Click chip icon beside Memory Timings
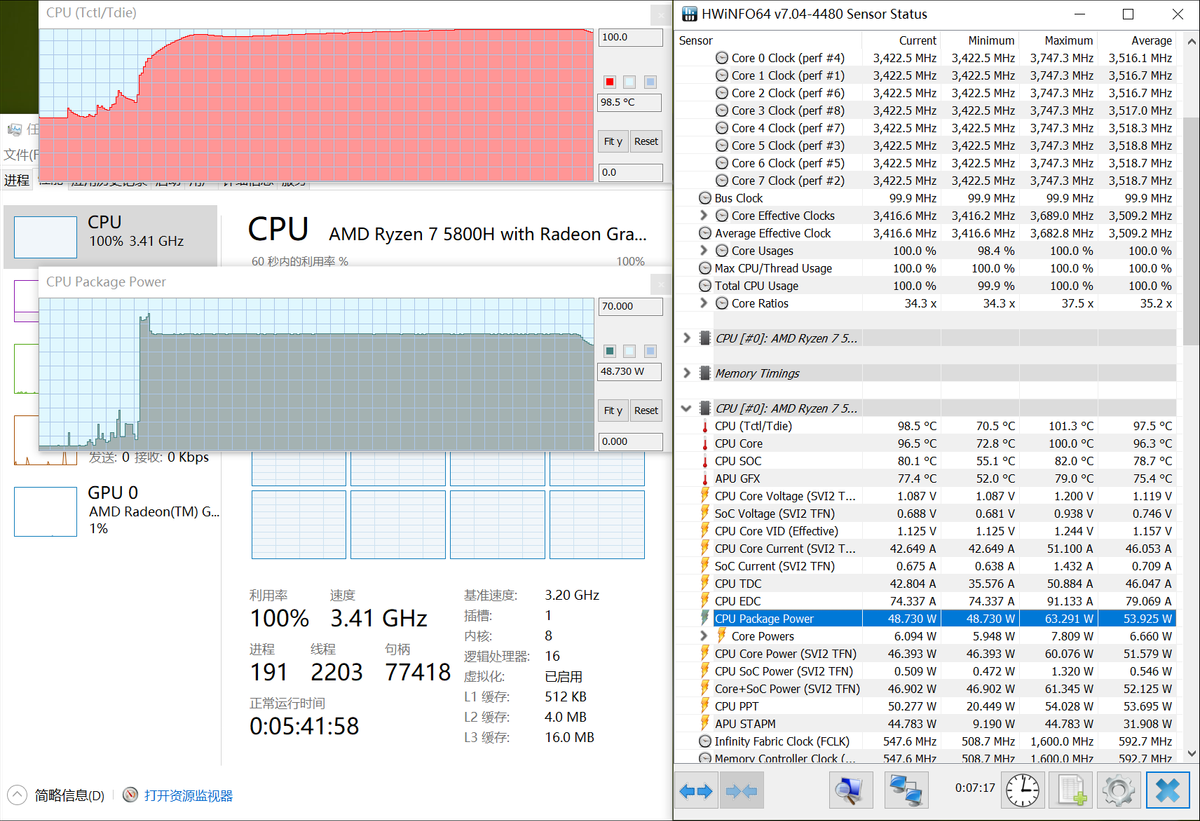The image size is (1200, 821). (x=704, y=373)
